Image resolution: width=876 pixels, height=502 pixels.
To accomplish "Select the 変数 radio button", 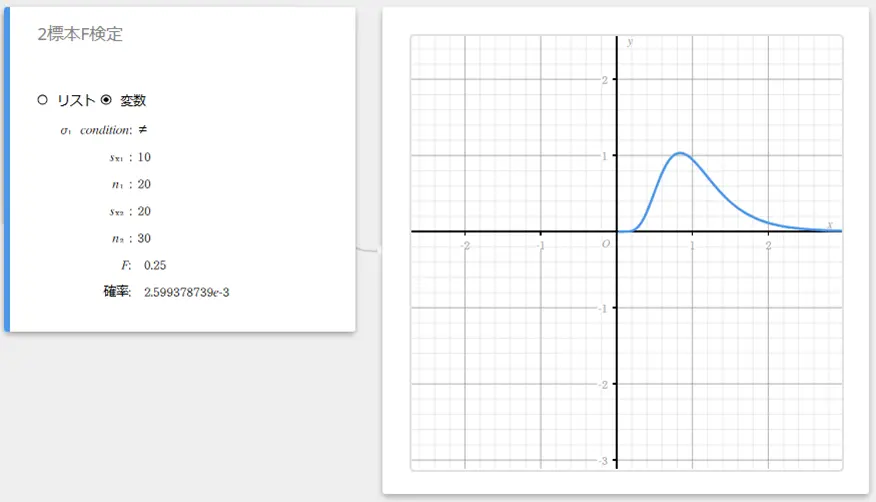I will pos(106,100).
